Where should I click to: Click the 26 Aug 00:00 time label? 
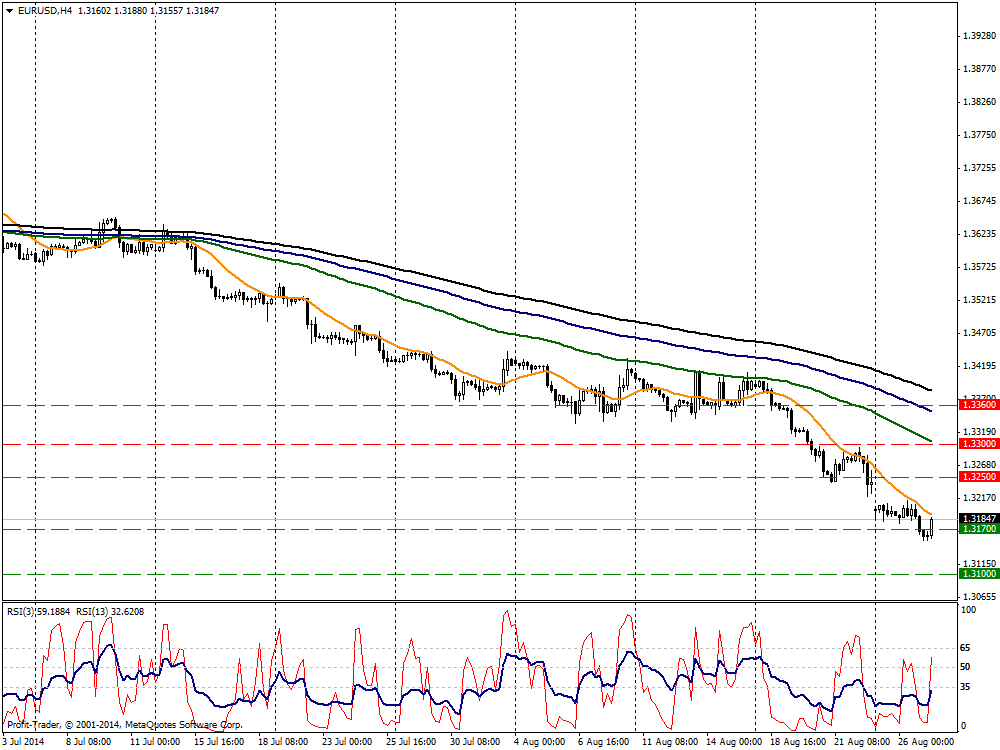point(926,742)
